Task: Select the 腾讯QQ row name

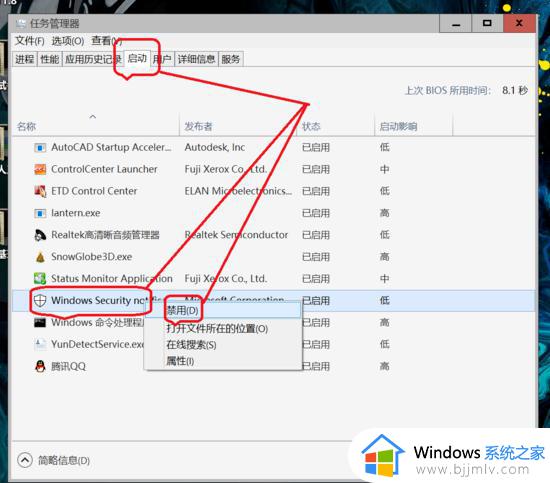Action: coord(68,366)
